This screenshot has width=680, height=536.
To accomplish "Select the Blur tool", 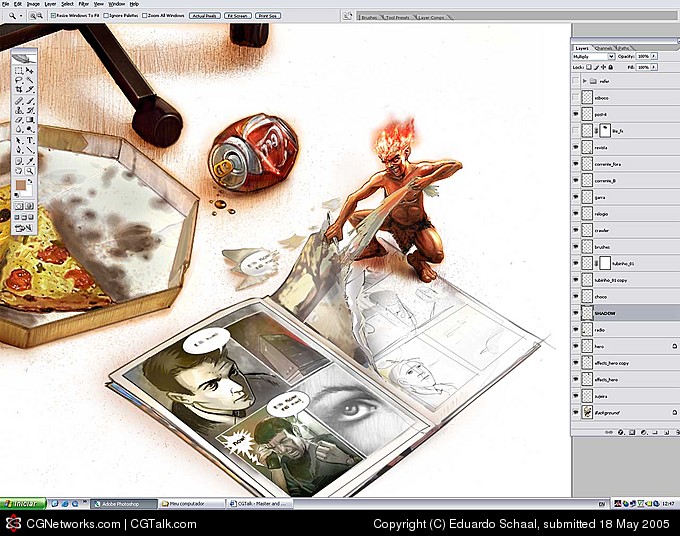I will tap(19, 129).
